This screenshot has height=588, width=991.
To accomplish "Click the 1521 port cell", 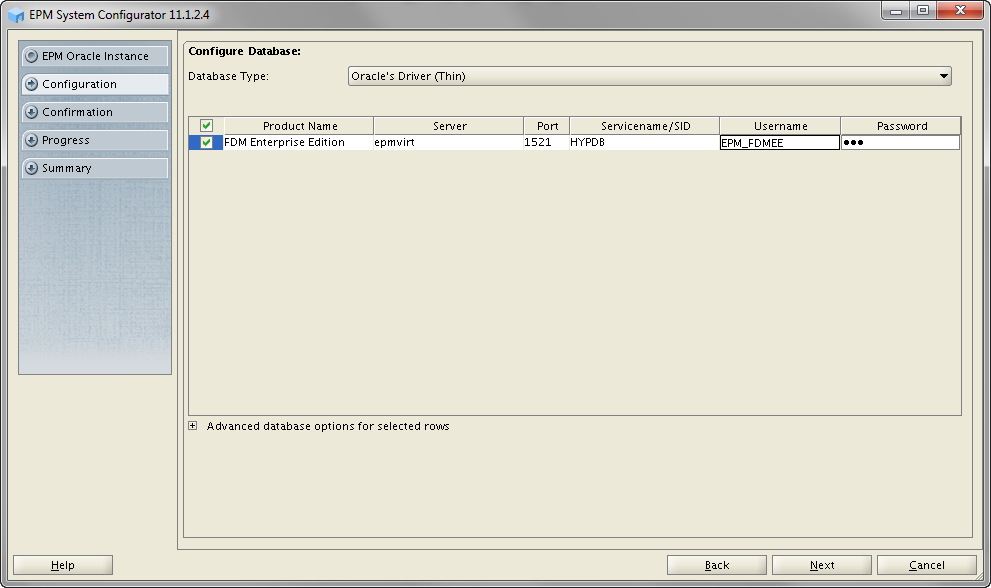I will (546, 142).
